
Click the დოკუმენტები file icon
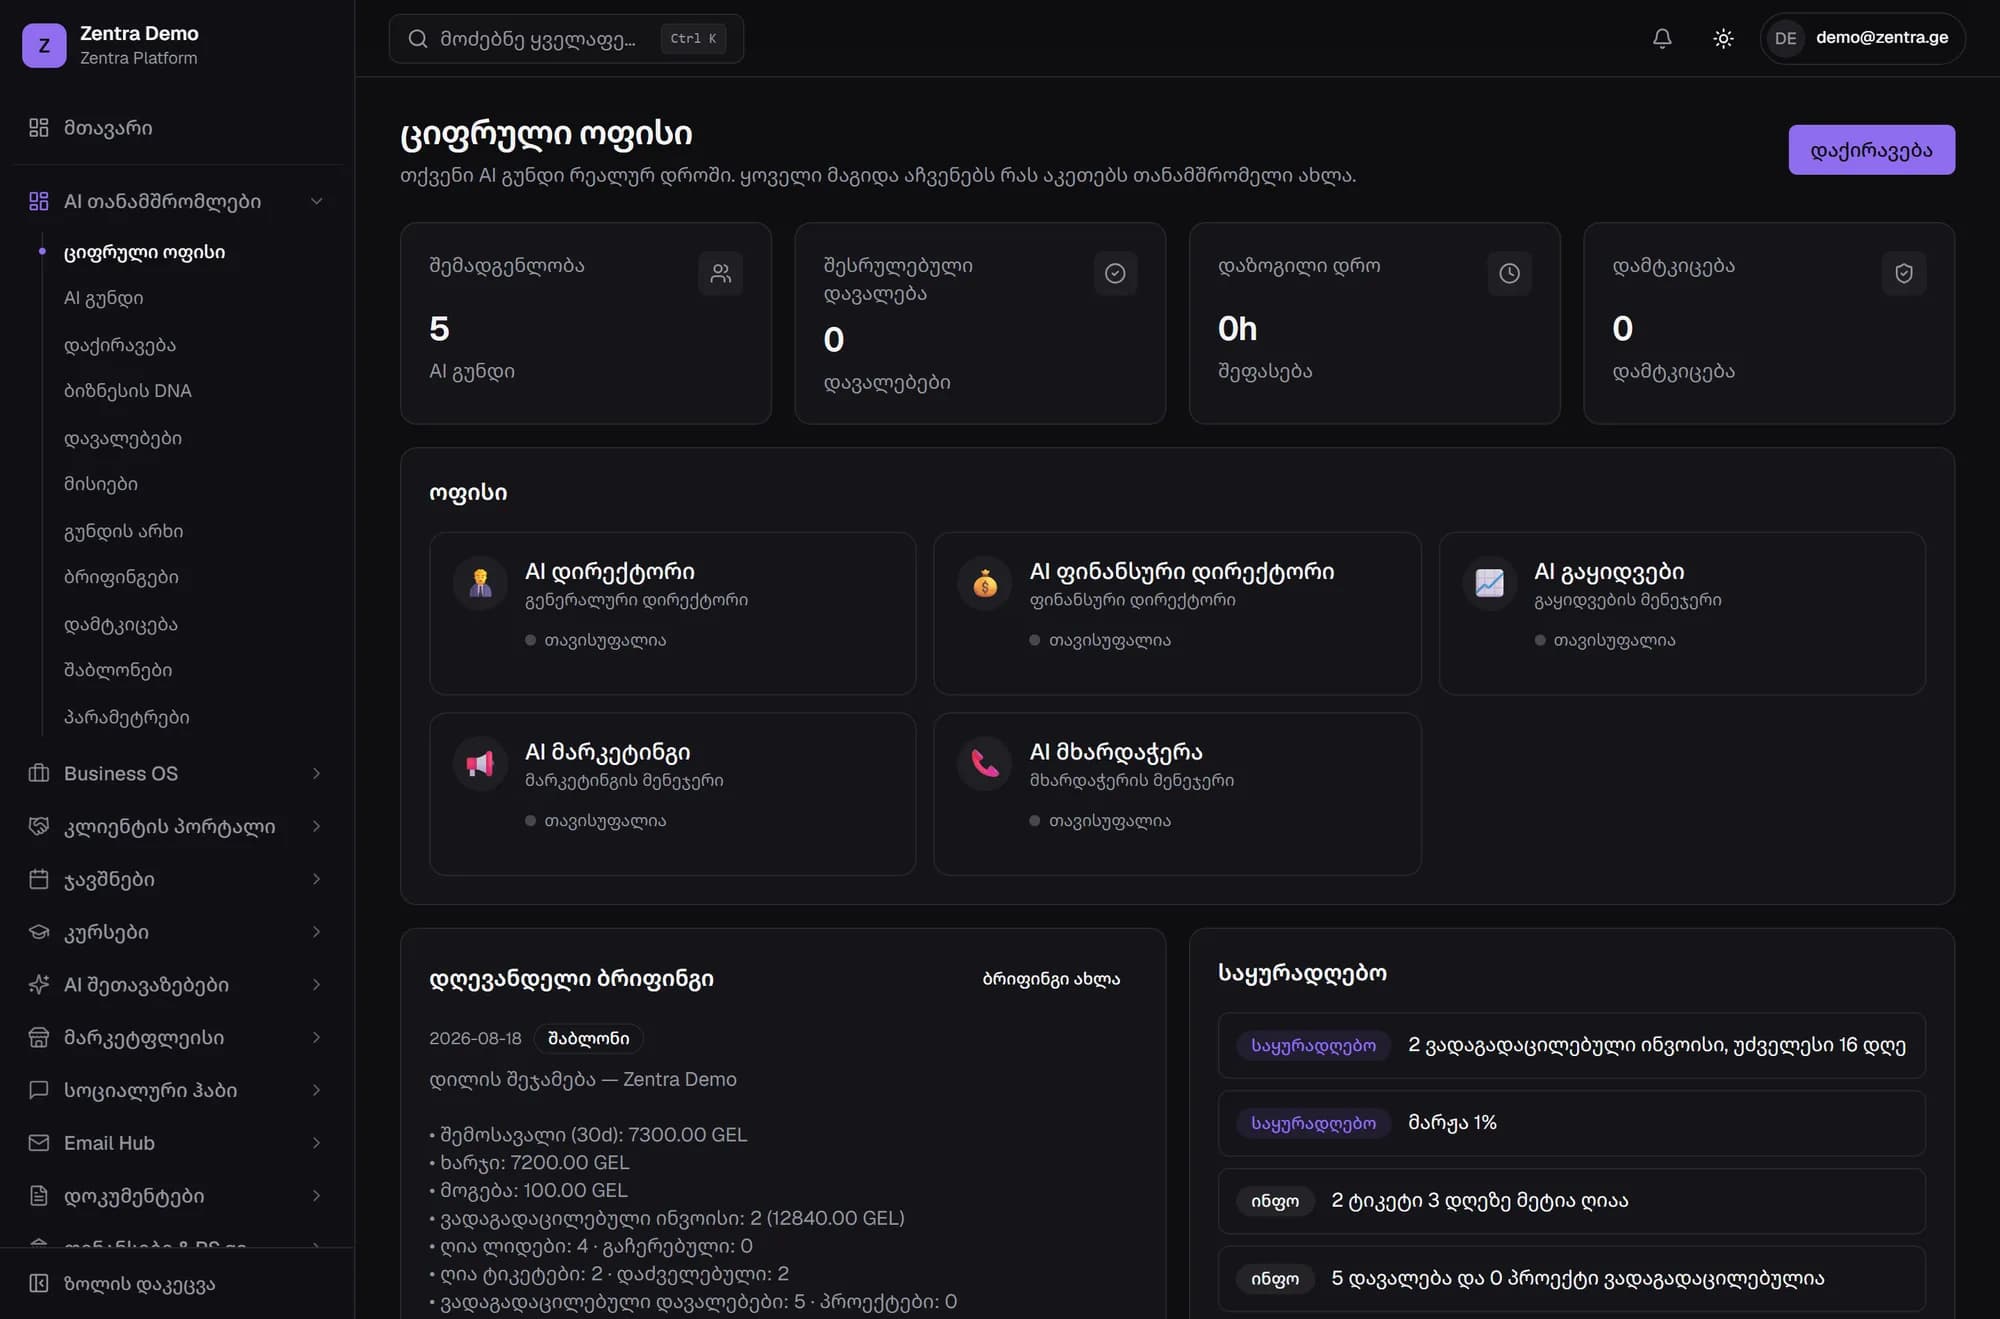click(x=39, y=1196)
